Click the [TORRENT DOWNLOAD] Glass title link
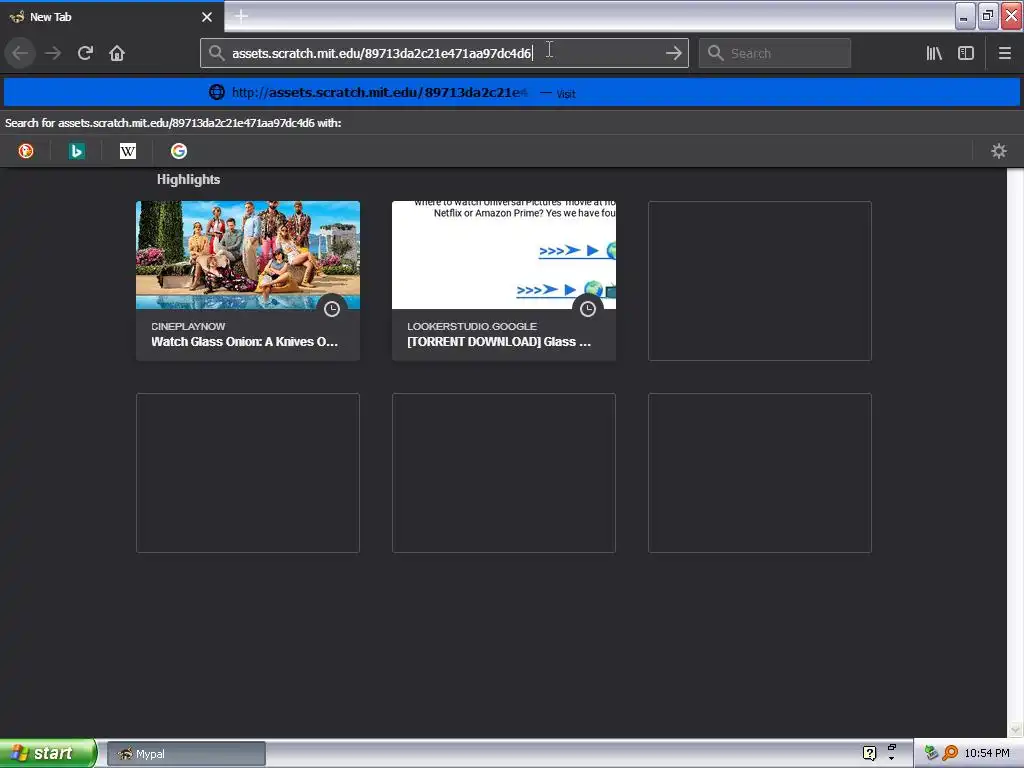The width and height of the screenshot is (1024, 768). tap(498, 342)
